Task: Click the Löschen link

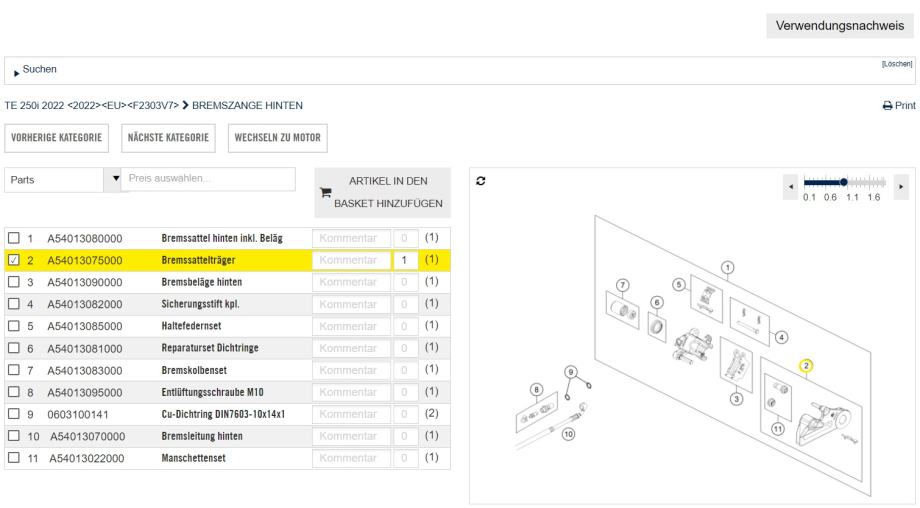Action: click(897, 63)
